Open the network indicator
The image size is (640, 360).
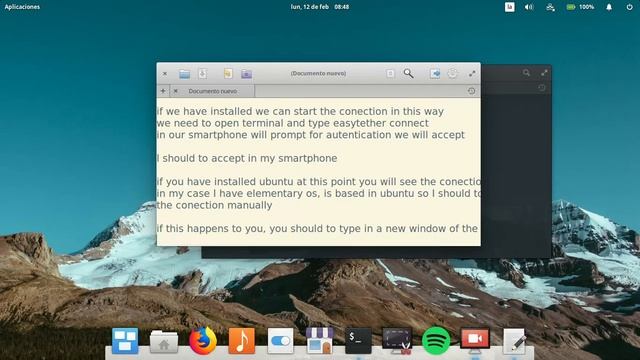click(550, 7)
